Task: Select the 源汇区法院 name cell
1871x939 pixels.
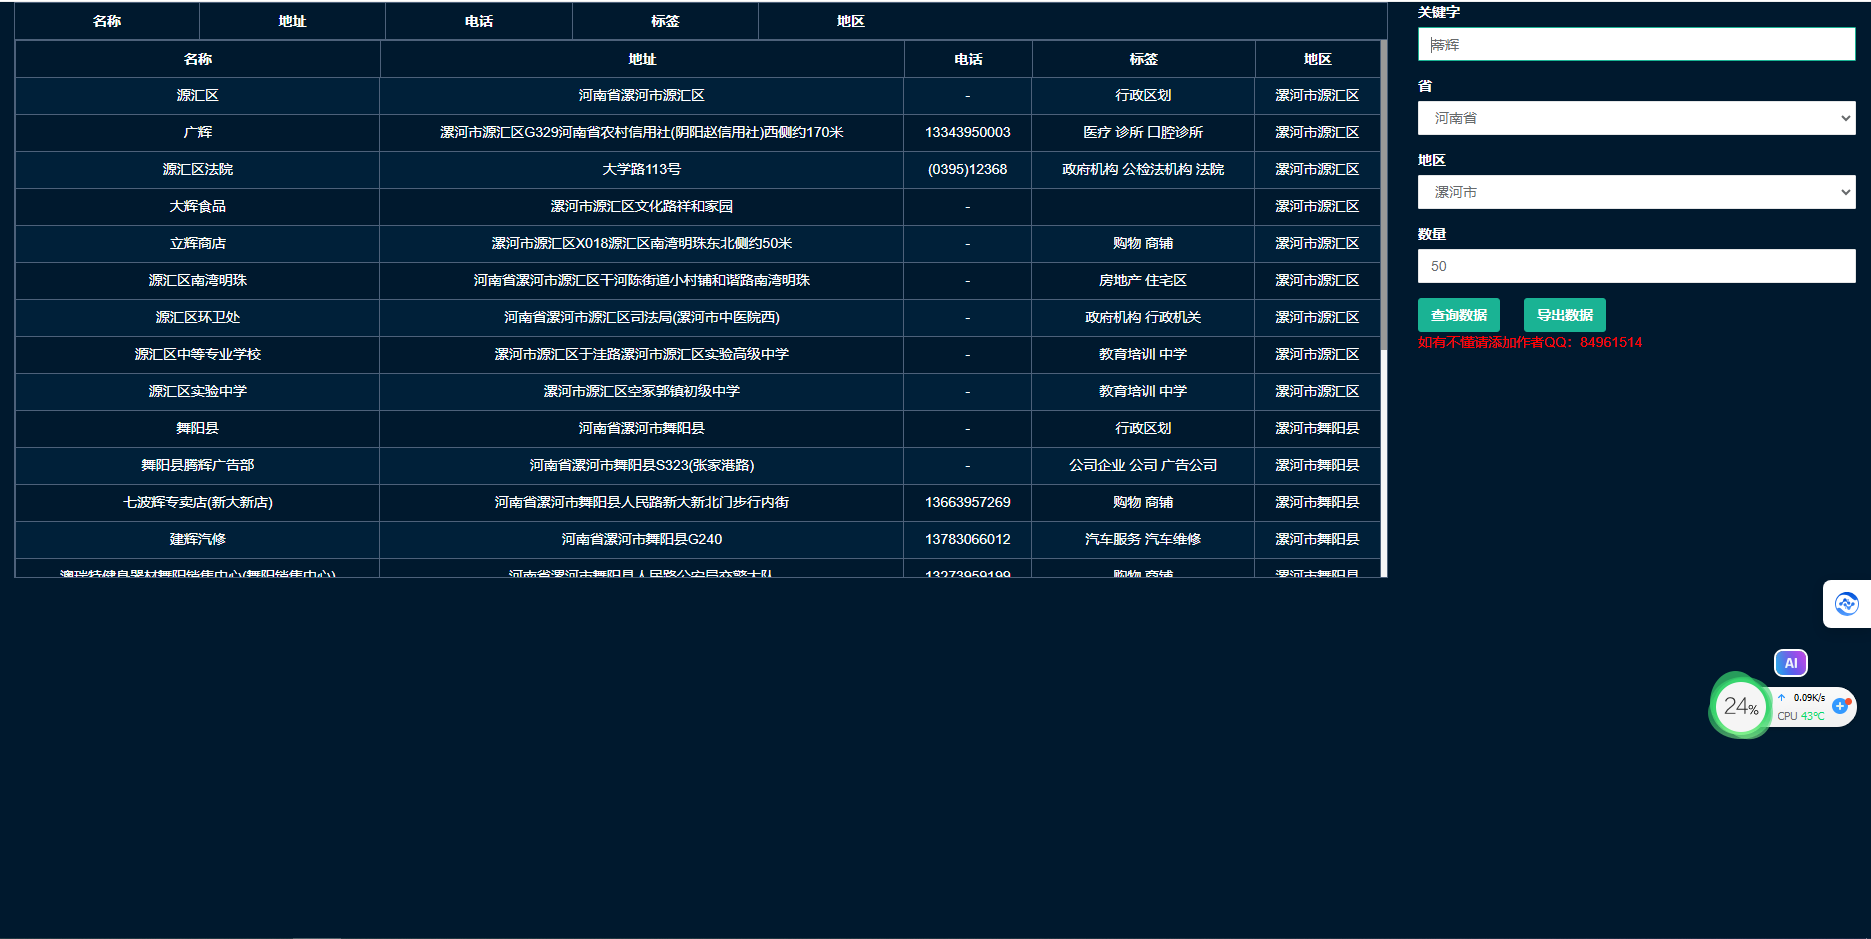Action: pyautogui.click(x=197, y=169)
